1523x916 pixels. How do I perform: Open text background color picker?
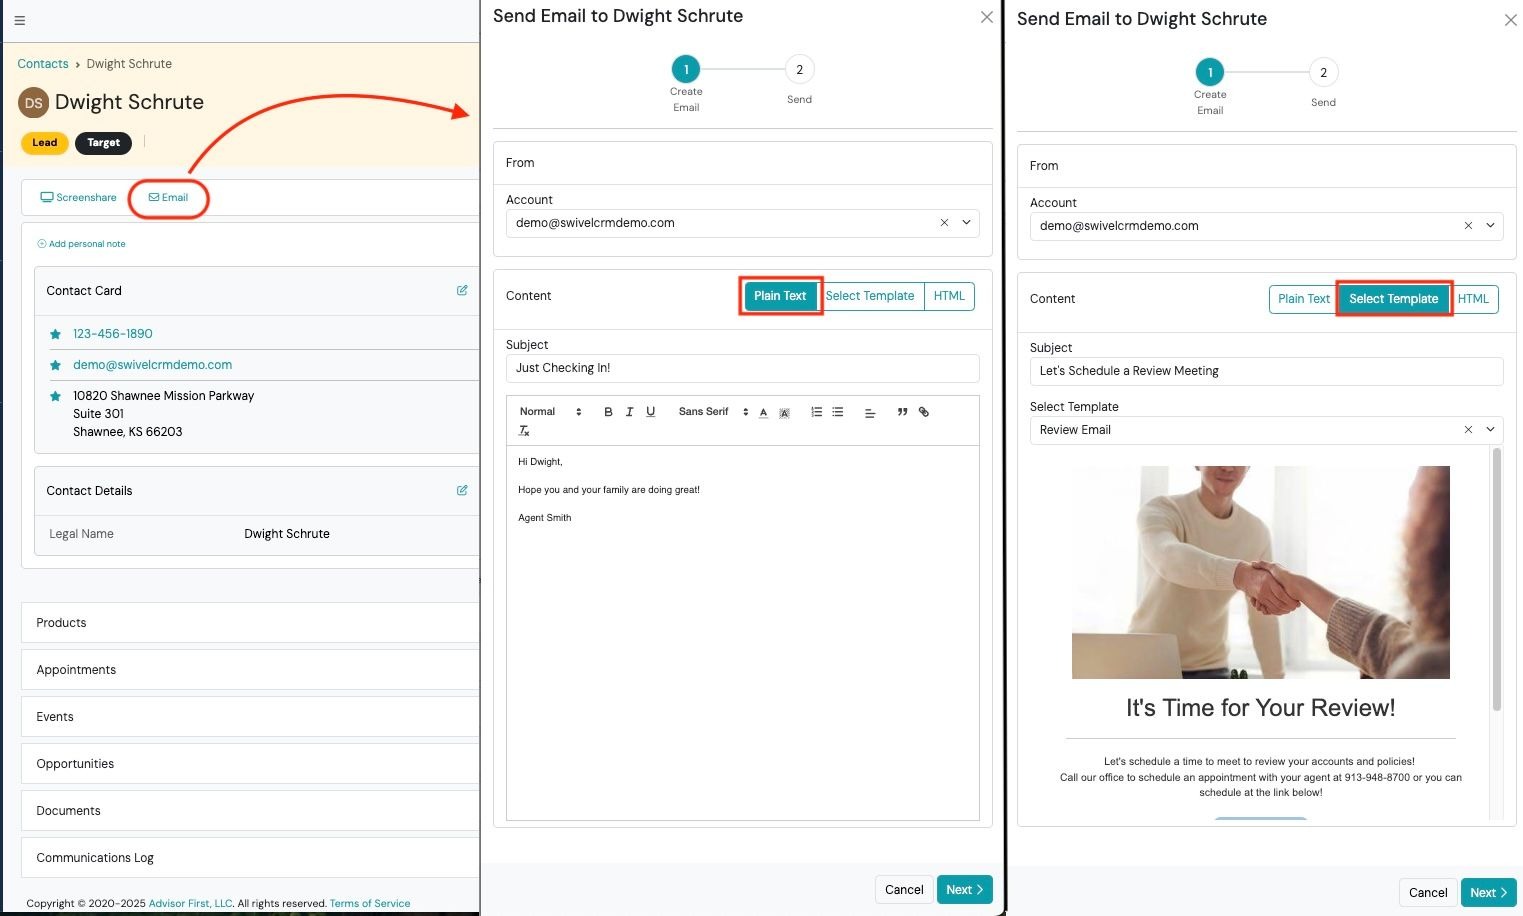point(784,412)
